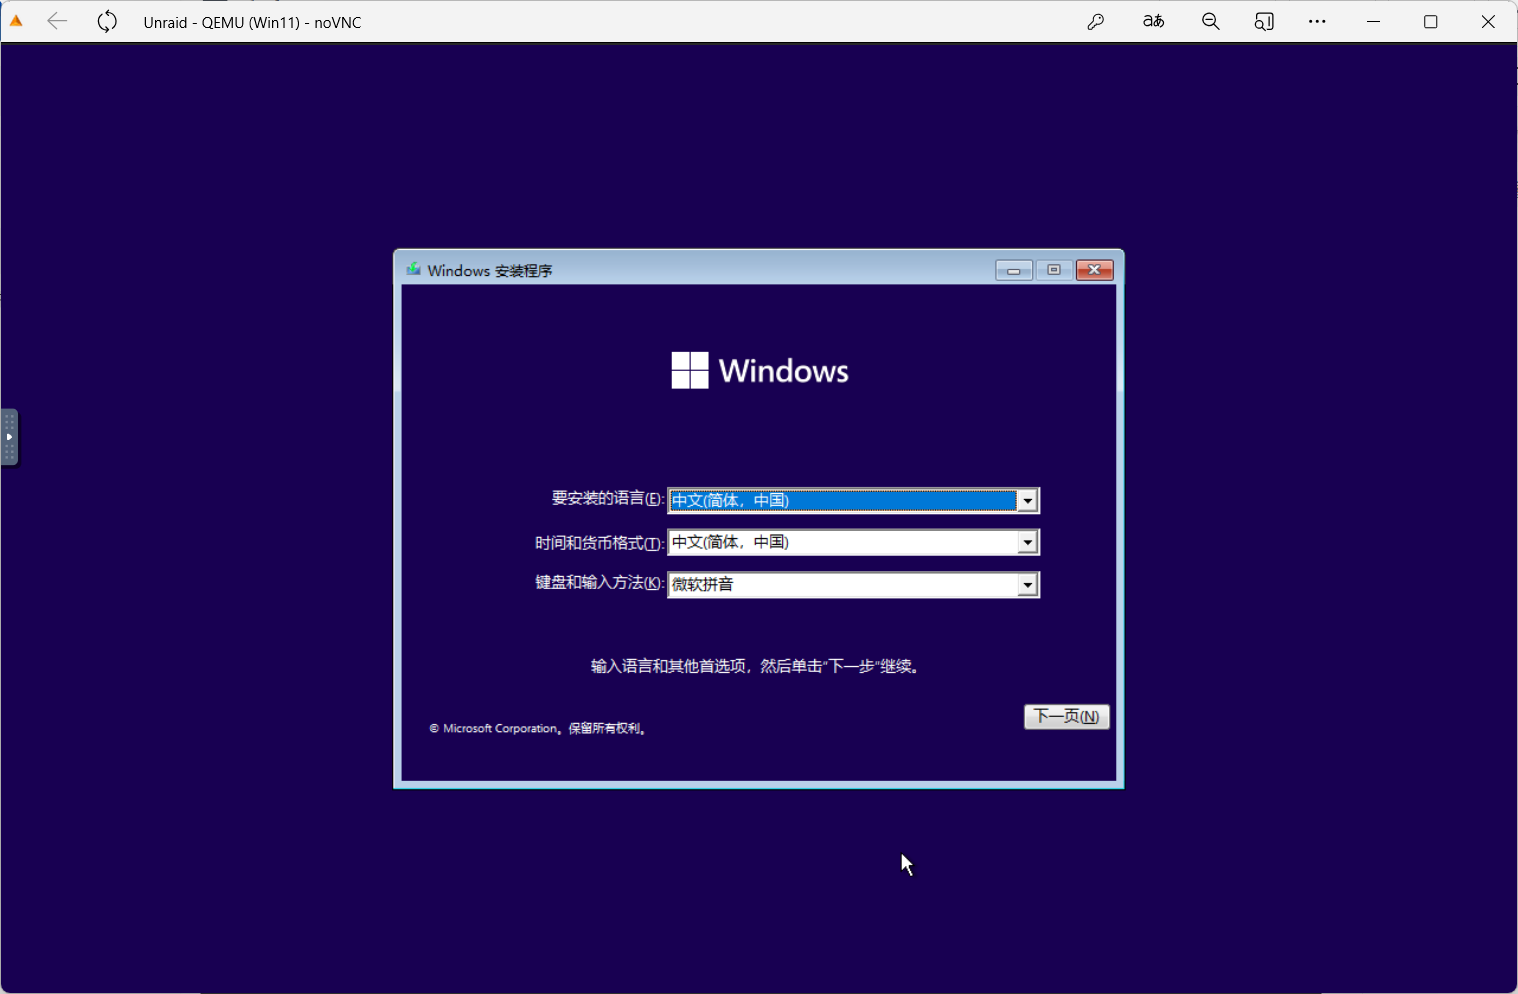Click the 下一页(N) button
Screen dimensions: 1518x994
pos(1066,716)
